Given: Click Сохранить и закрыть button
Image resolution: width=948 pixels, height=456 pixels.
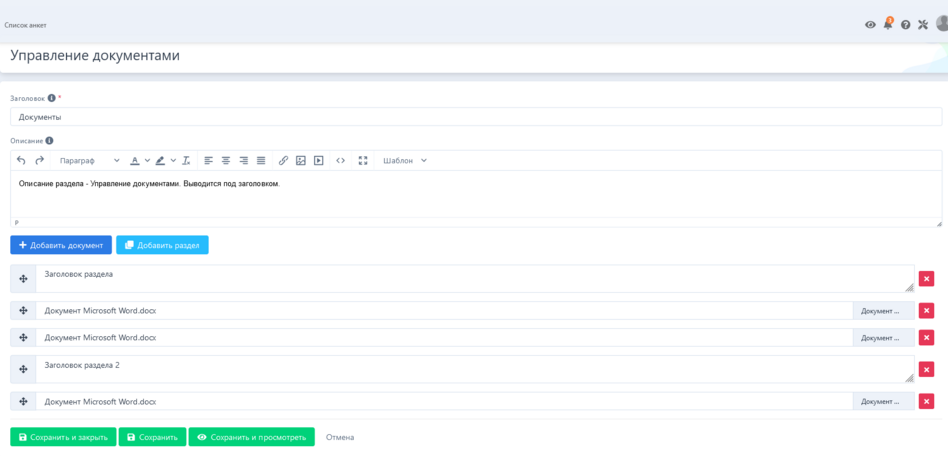Looking at the screenshot, I should pos(63,437).
